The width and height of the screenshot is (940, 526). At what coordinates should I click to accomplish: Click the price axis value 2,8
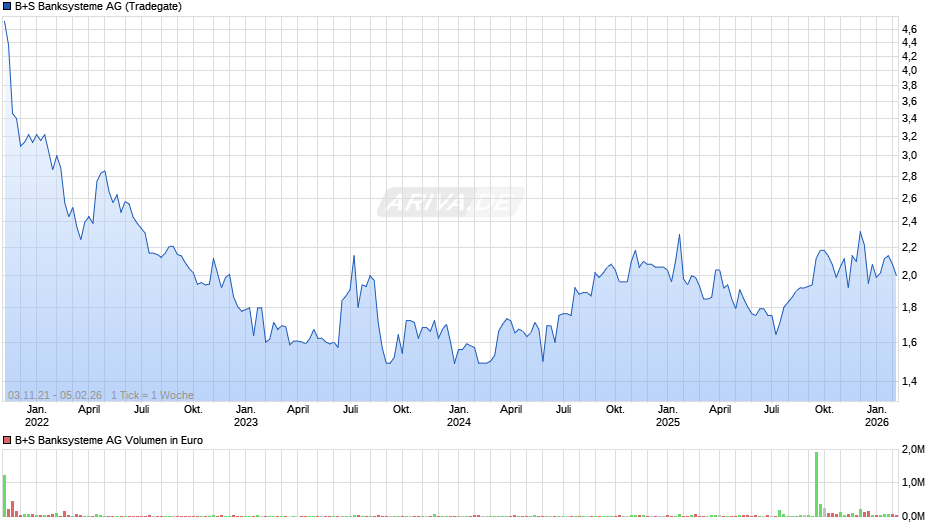coord(909,176)
